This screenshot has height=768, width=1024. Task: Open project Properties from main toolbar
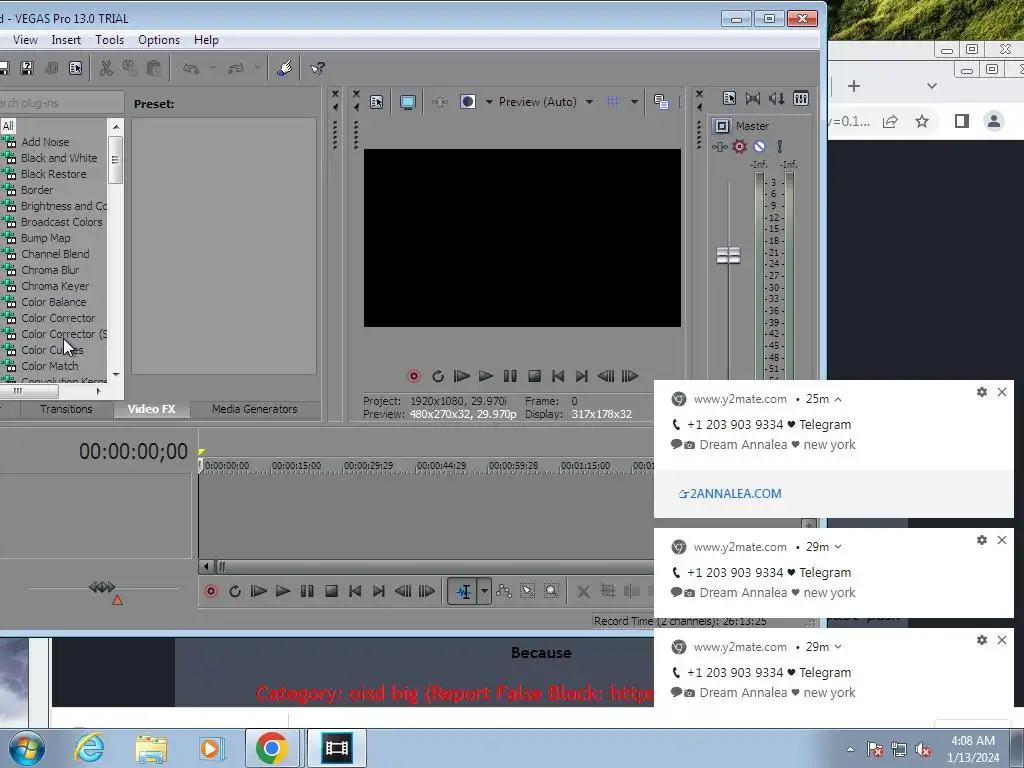(76, 68)
